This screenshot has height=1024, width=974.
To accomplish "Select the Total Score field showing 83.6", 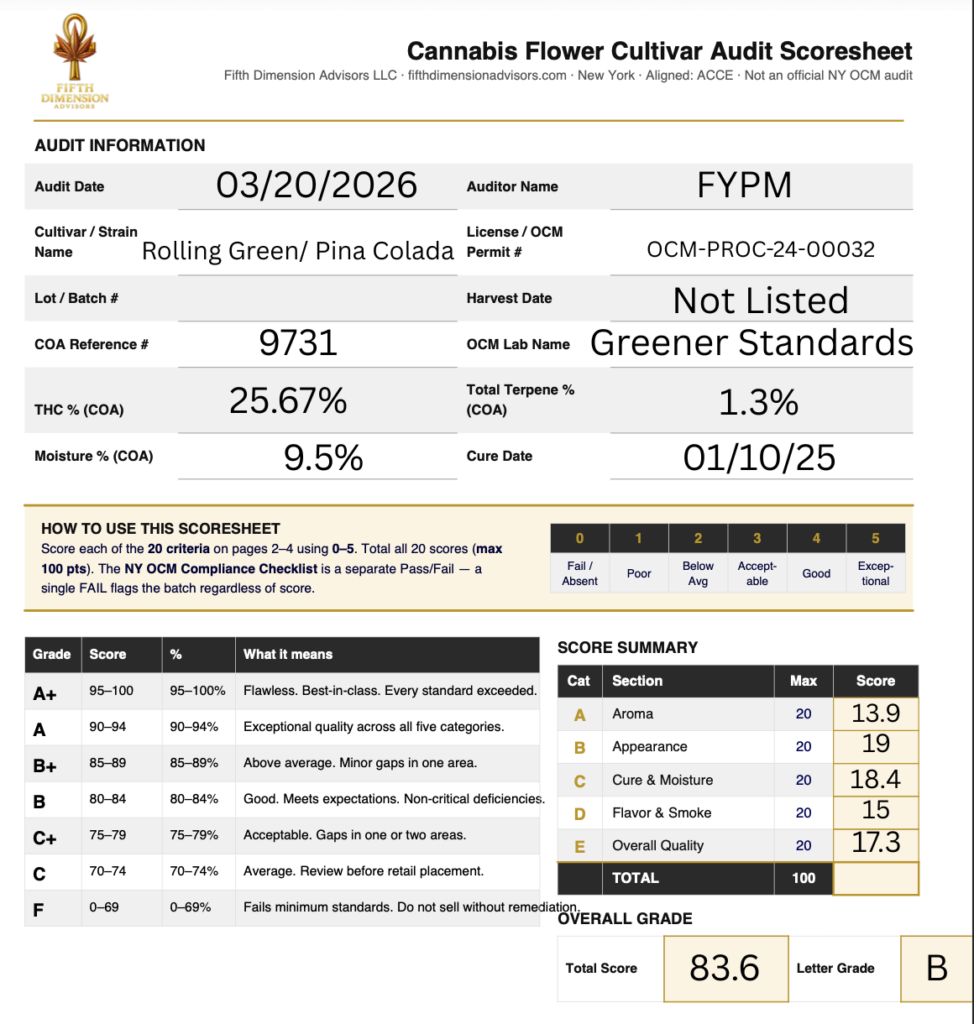I will click(x=725, y=968).
